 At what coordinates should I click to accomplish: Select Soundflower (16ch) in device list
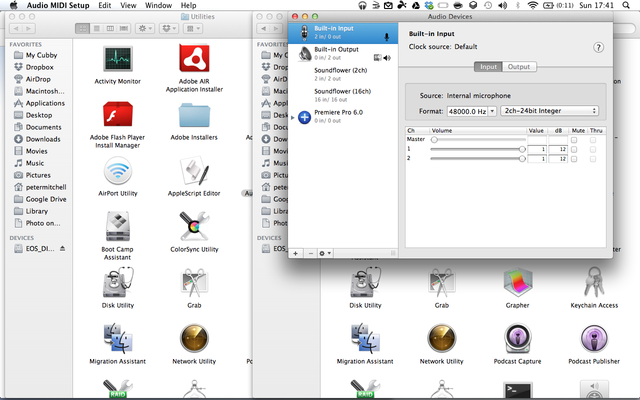tap(343, 95)
